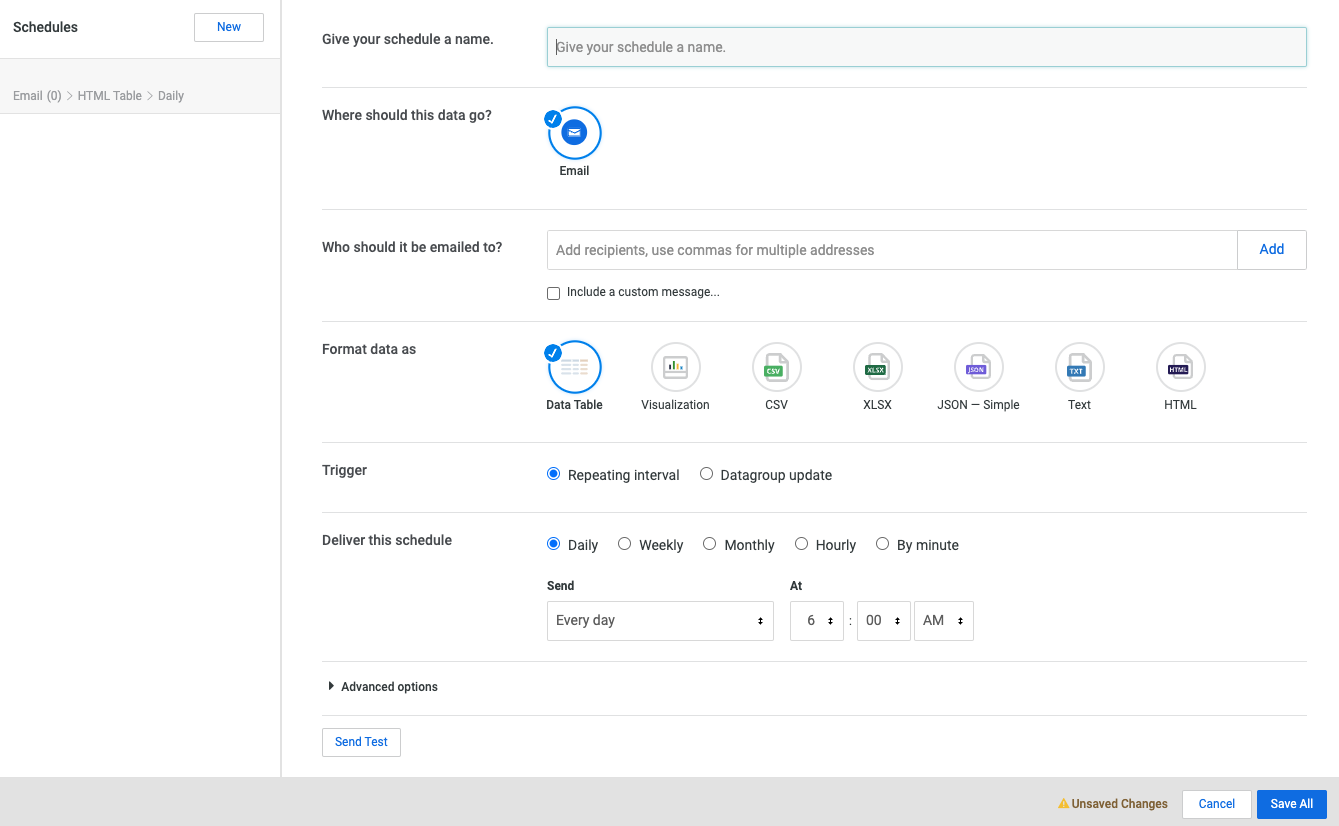The image size is (1339, 826).
Task: Expand Advanced options section
Action: [382, 687]
